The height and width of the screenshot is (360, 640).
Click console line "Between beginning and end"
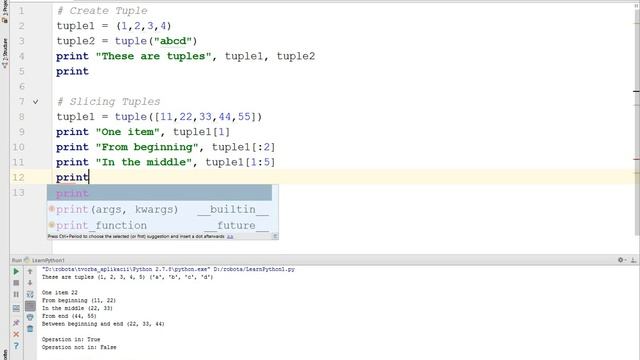(x=103, y=324)
